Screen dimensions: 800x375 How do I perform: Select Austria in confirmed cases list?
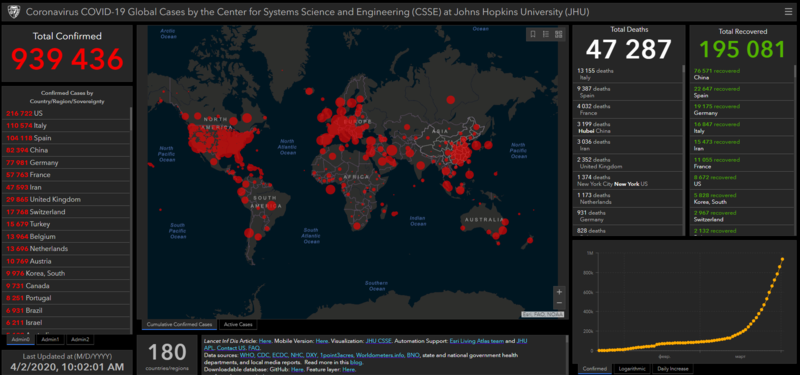[66, 261]
